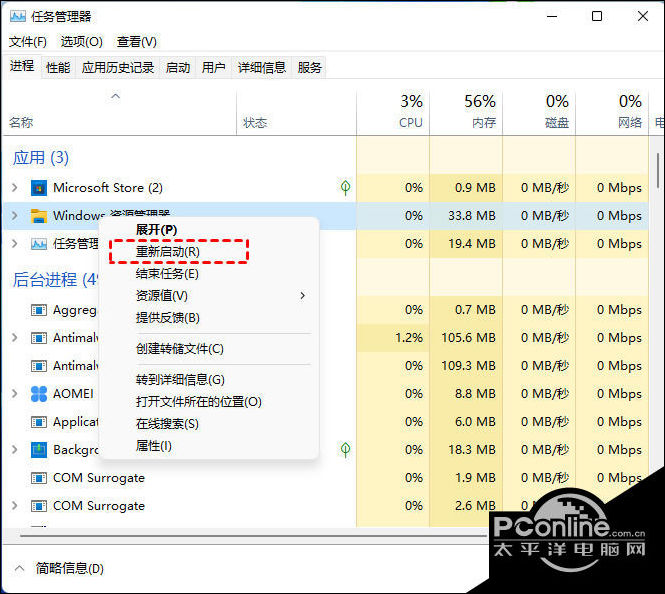Open the 启动 tab
Viewport: 665px width, 594px height.
(x=177, y=67)
